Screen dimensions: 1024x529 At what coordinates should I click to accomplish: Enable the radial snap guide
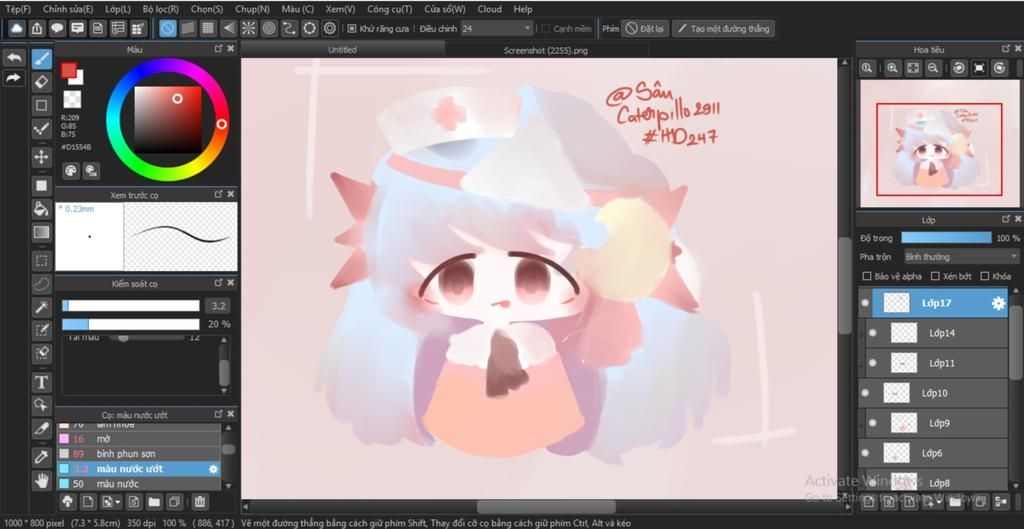coord(249,29)
